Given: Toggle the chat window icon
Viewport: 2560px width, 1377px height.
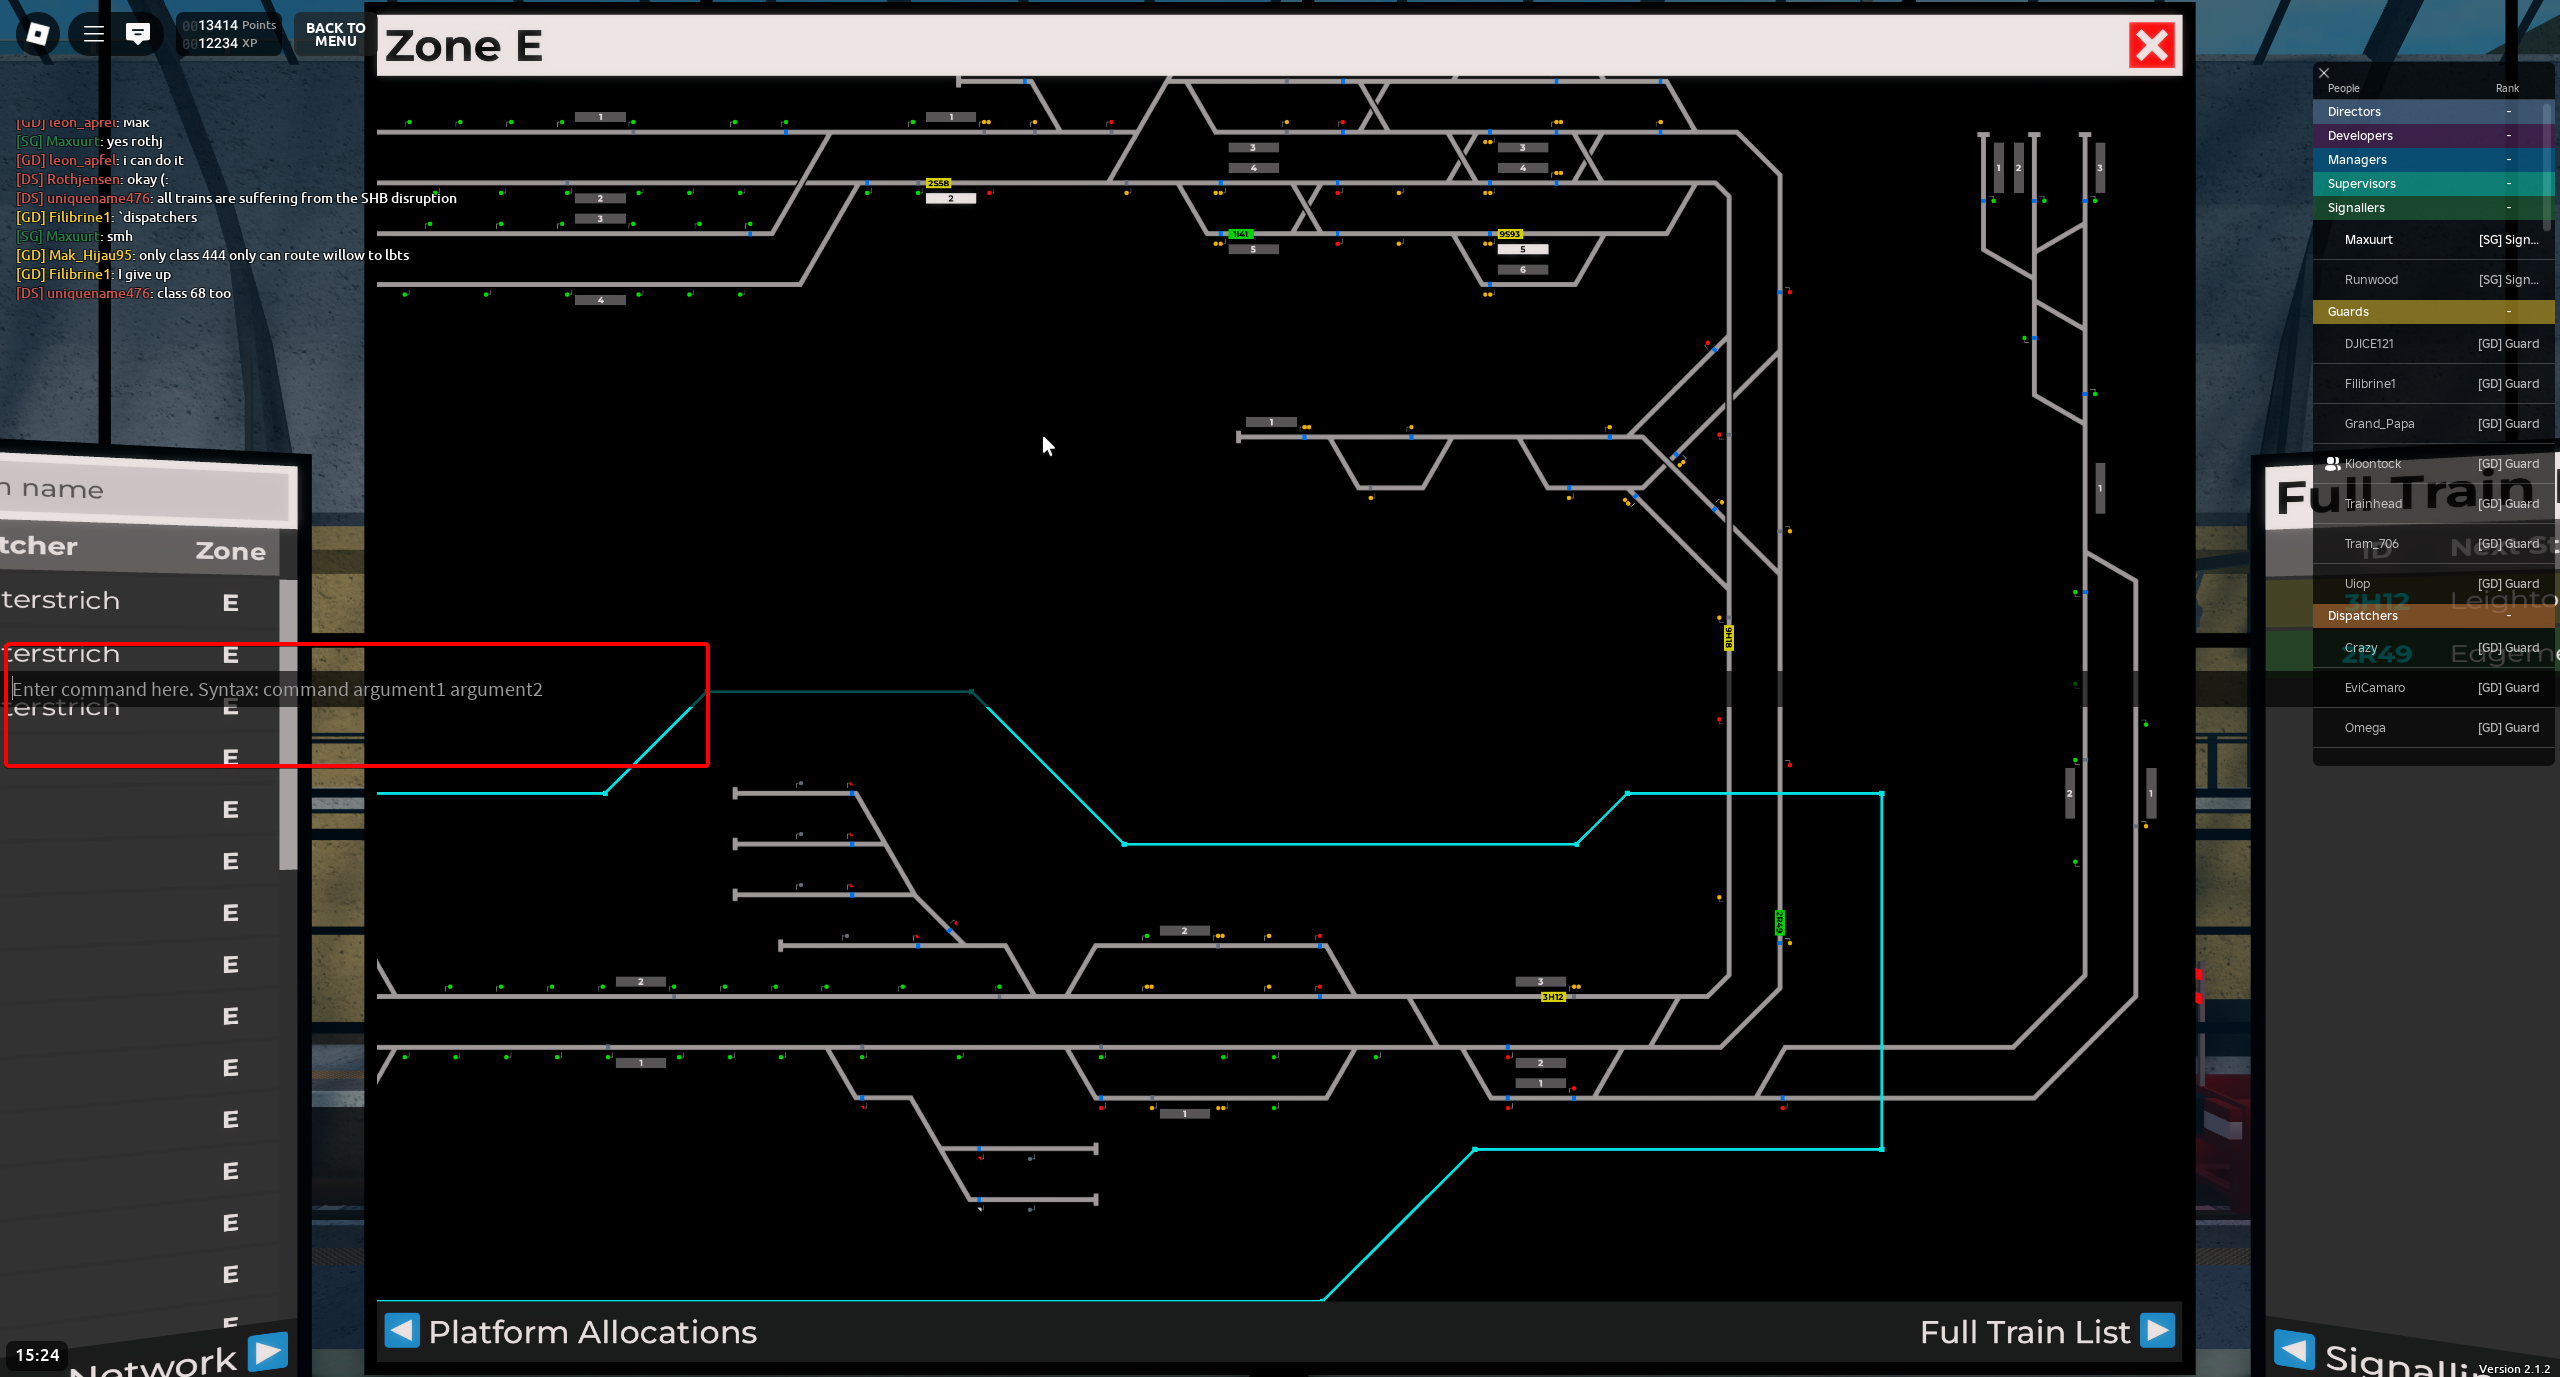Looking at the screenshot, I should pyautogui.click(x=137, y=34).
